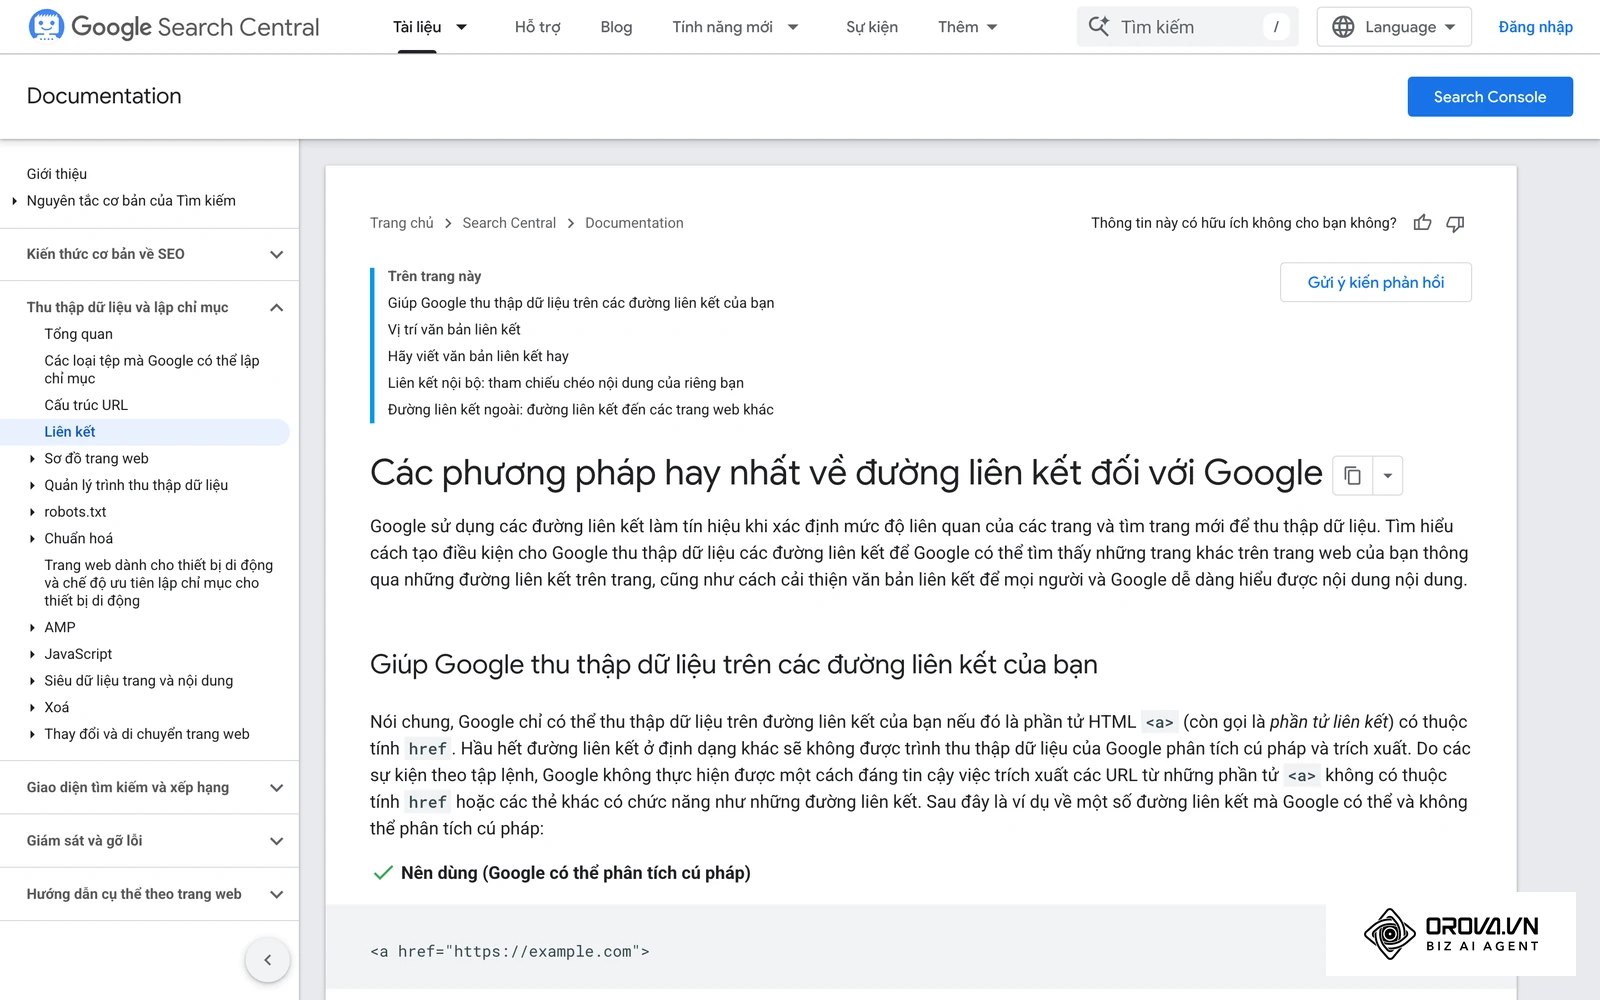The width and height of the screenshot is (1600, 1000).
Task: Go to Documentation breadcrumb link
Action: point(634,223)
